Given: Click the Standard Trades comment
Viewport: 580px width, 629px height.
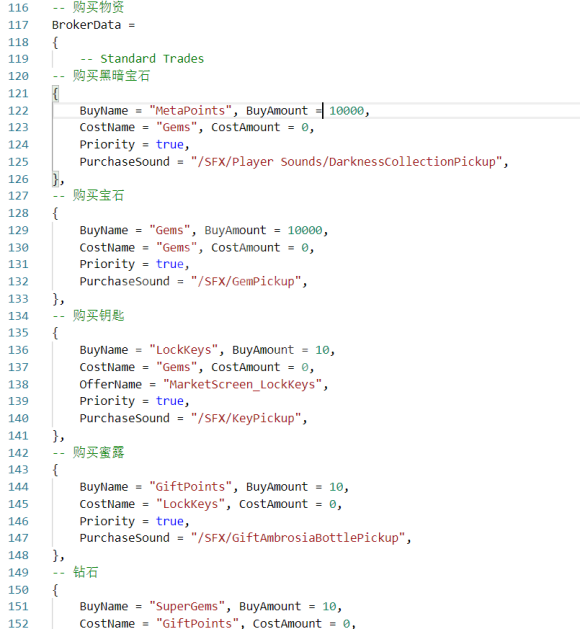Looking at the screenshot, I should click(142, 59).
